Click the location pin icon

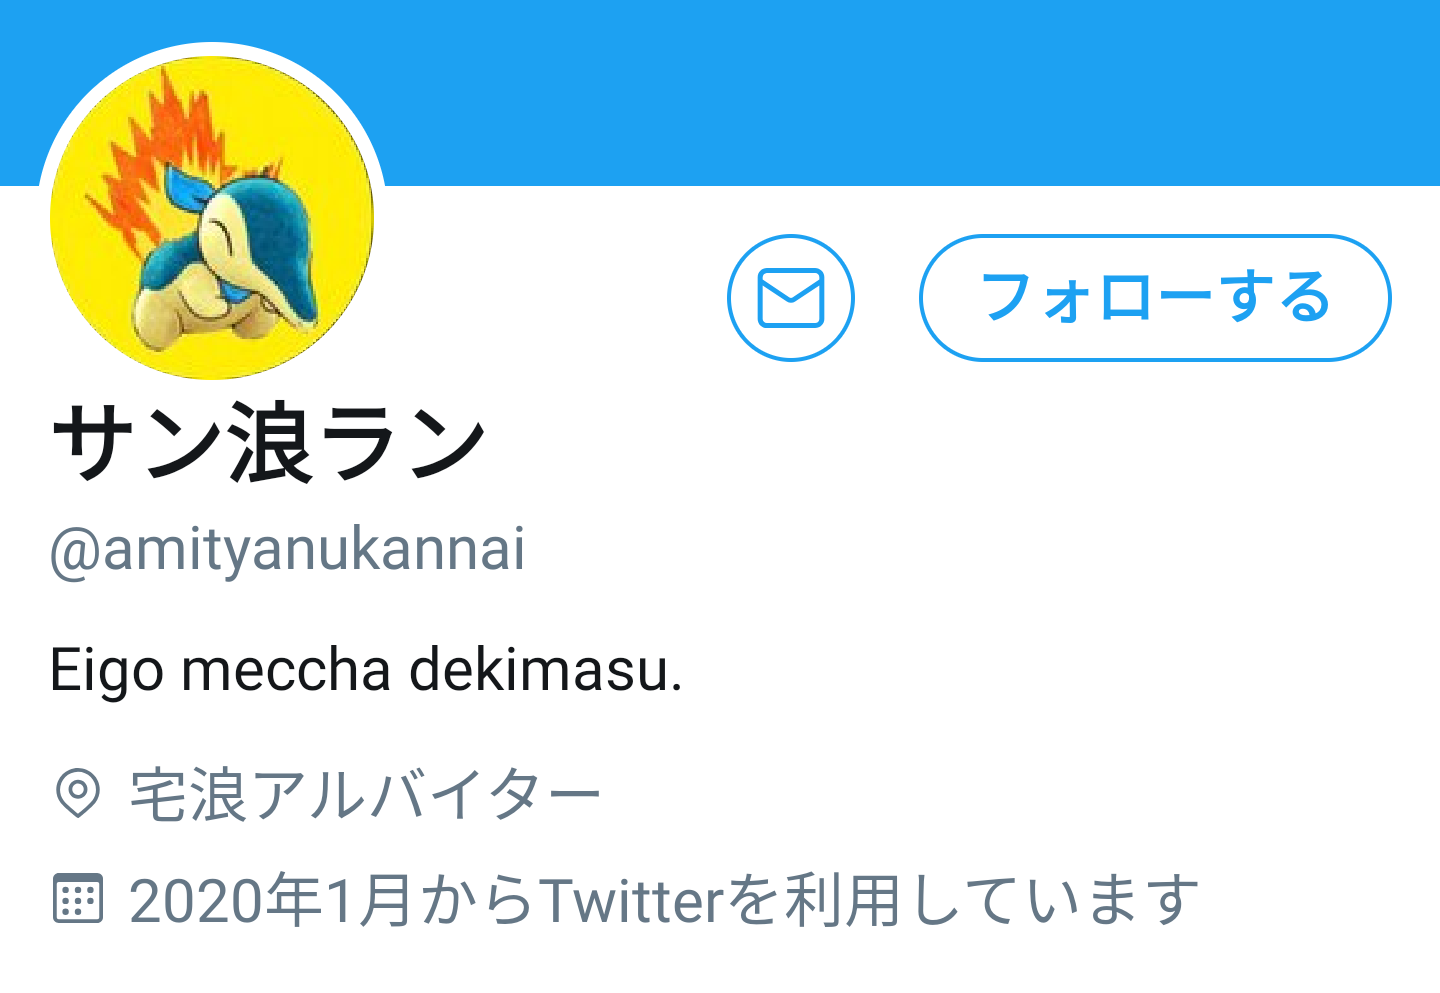point(77,794)
